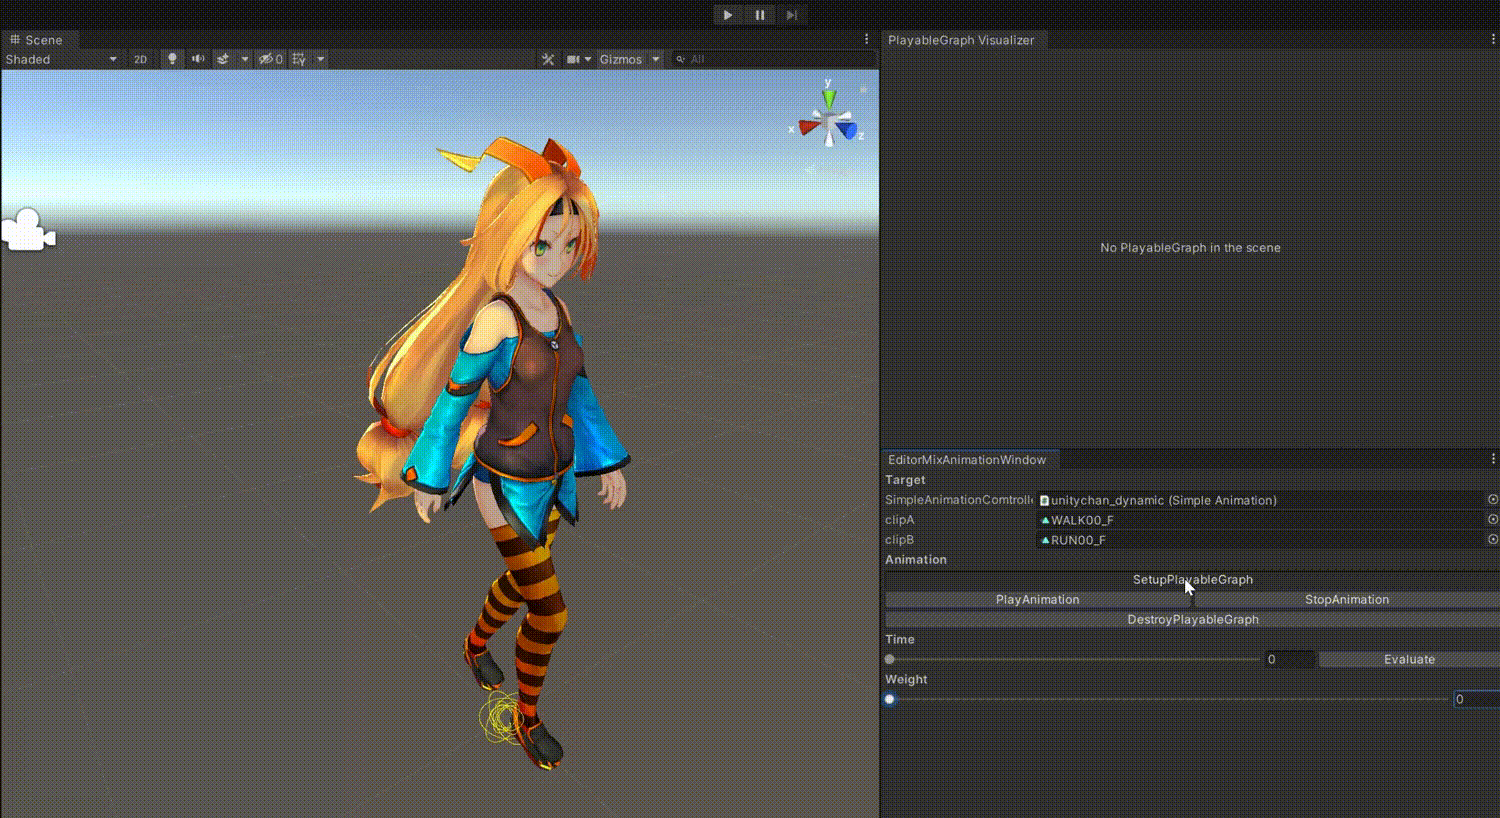Click the Time slider handle

pos(890,660)
